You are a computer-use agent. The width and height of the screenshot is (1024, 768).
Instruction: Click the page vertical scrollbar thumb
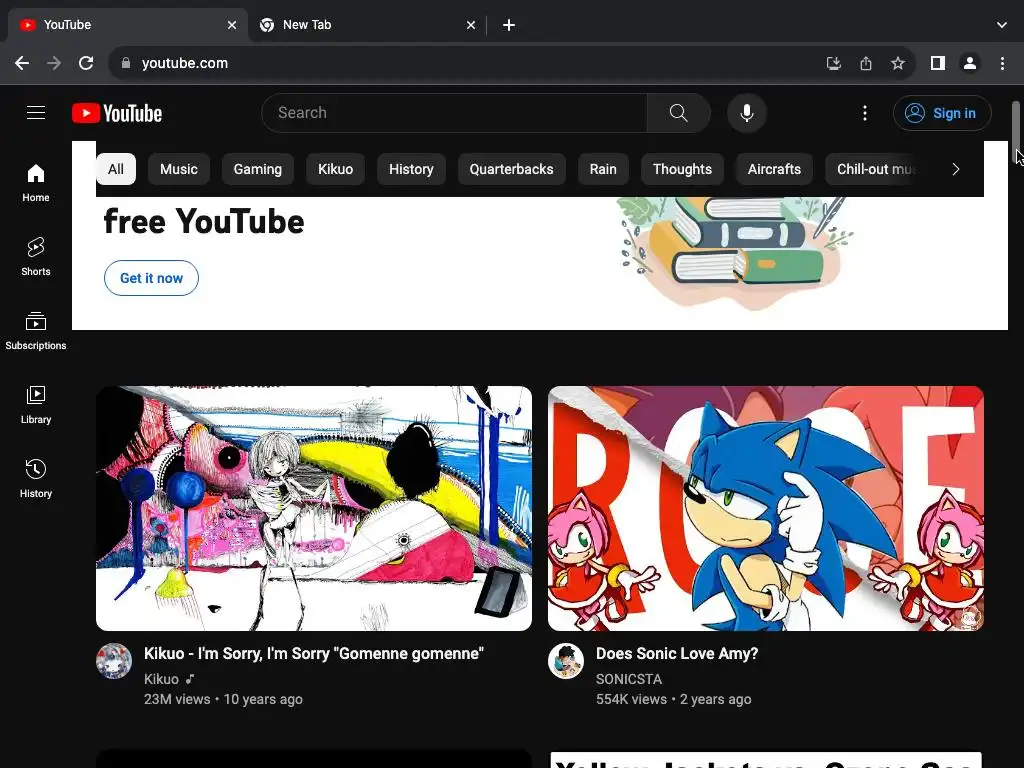pos(1016,134)
